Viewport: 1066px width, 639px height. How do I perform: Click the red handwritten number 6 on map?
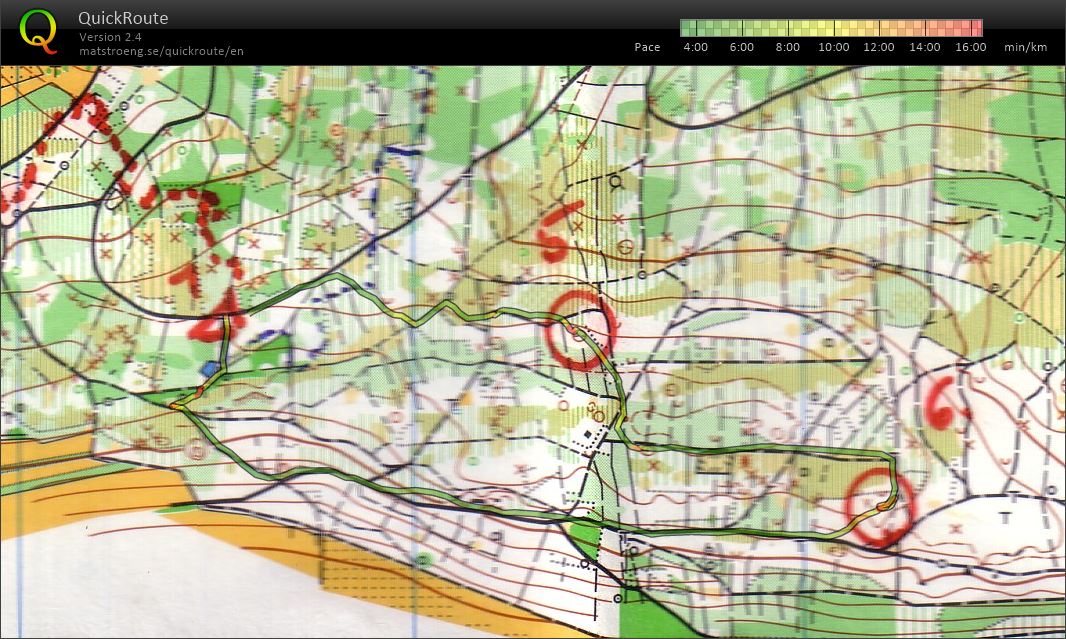[x=941, y=403]
